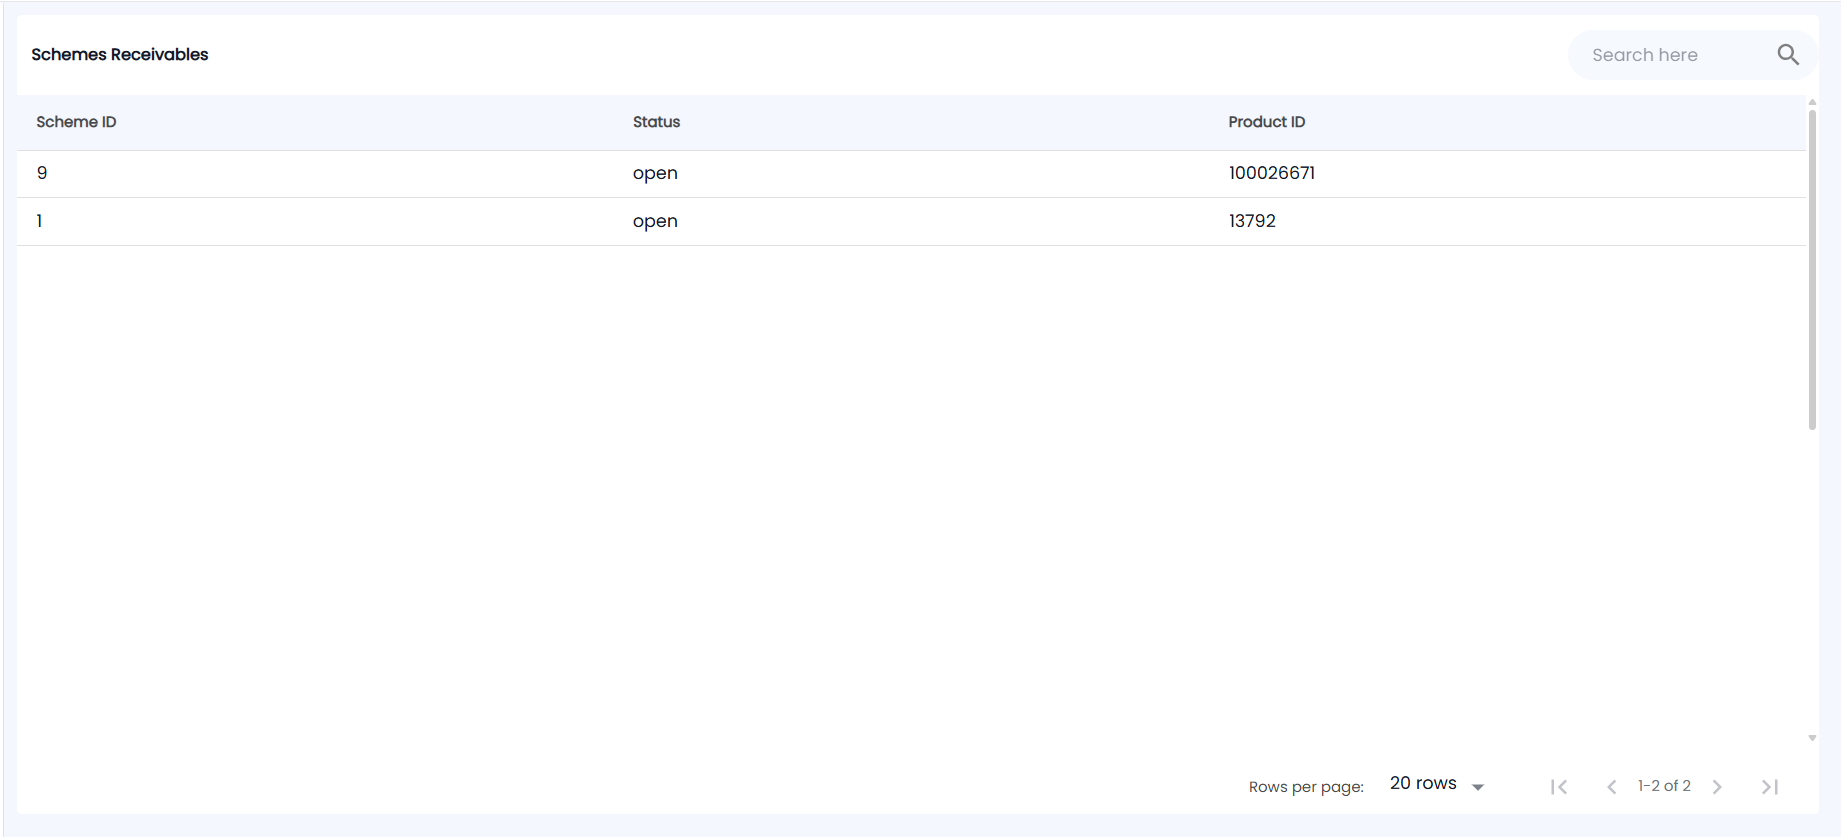
Task: Select Scheme ID 9 cell
Action: (42, 173)
